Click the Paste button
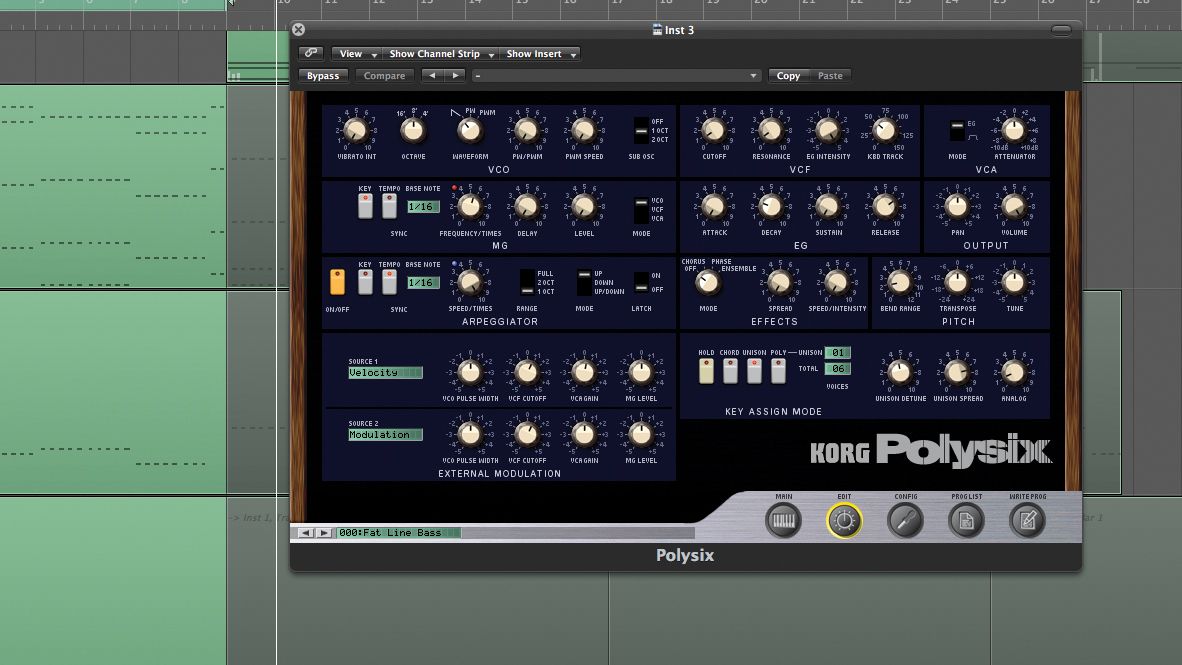 tap(830, 75)
